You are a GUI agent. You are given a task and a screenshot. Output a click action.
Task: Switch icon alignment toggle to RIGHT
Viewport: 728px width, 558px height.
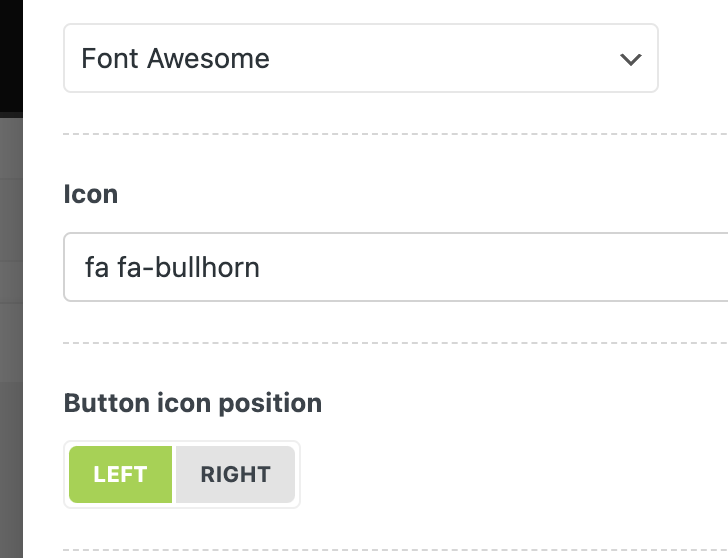(x=235, y=474)
